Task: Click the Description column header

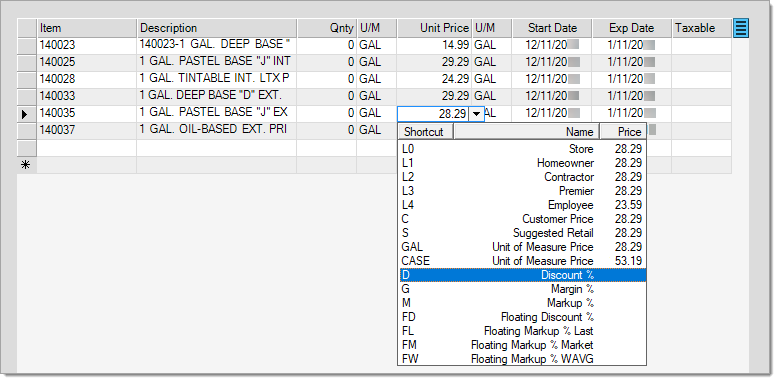Action: coord(217,28)
